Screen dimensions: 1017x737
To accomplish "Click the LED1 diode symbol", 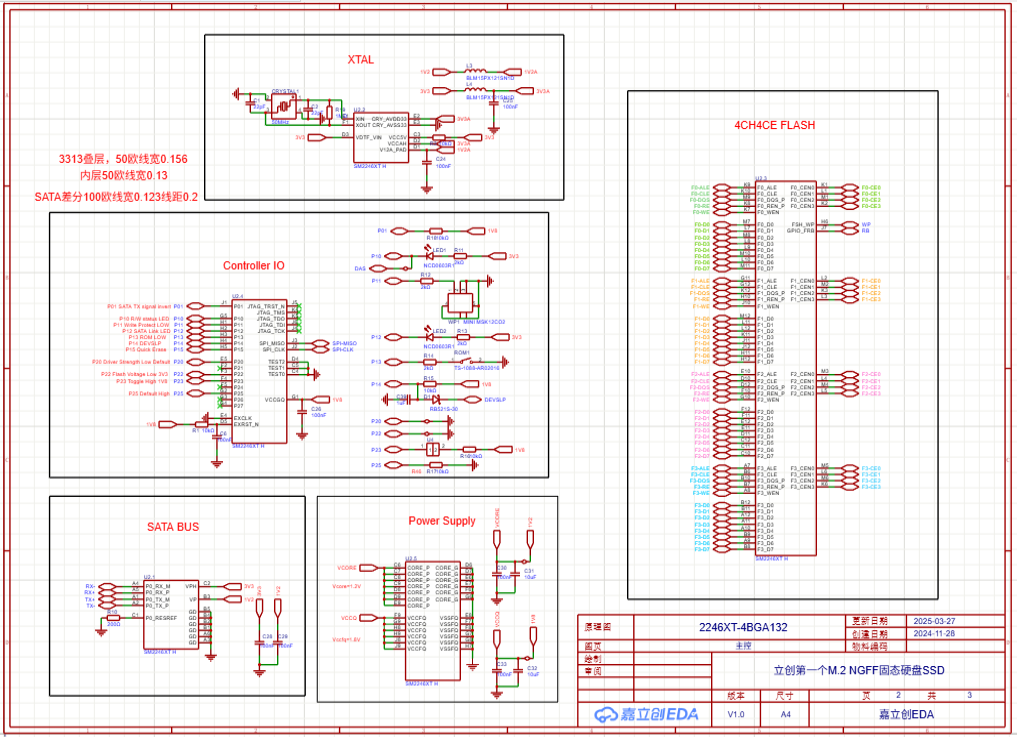I will [x=432, y=256].
